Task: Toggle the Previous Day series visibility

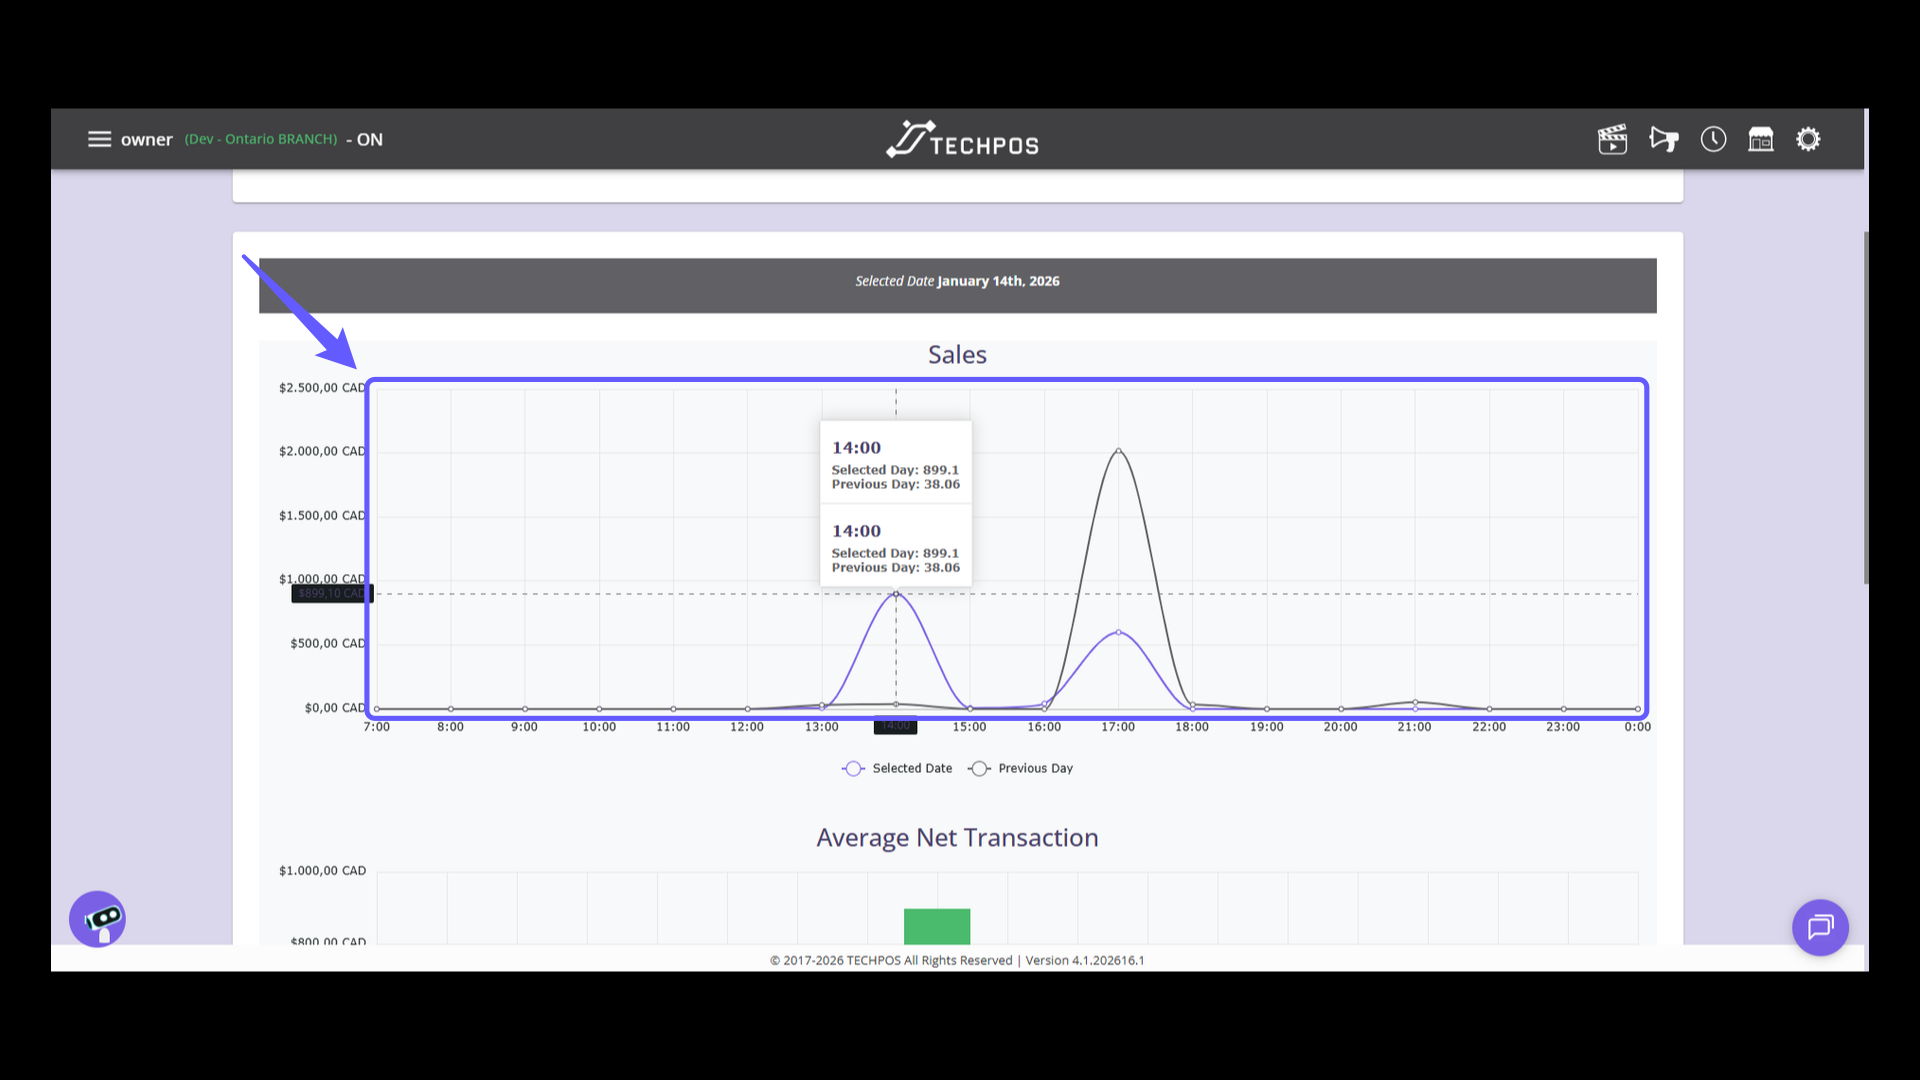Action: pos(1020,768)
